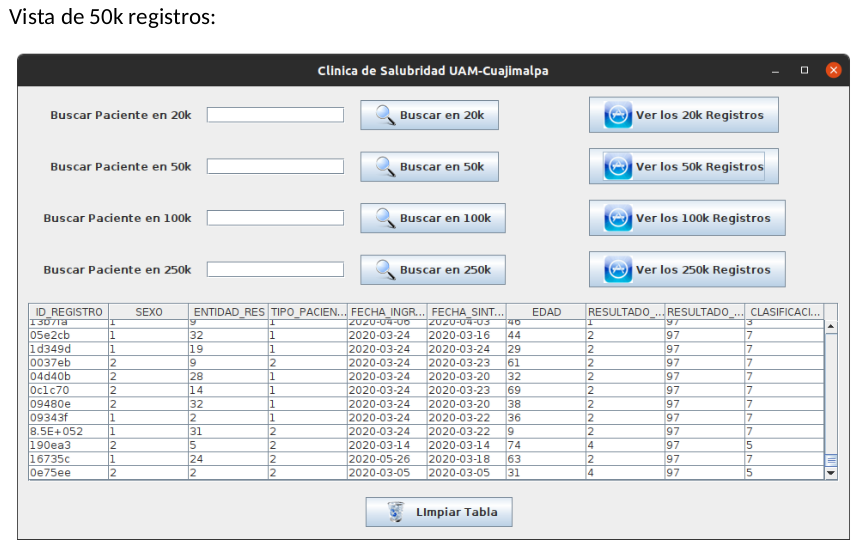The width and height of the screenshot is (860, 554).
Task: Click magnifier icon on Buscar en 20k
Action: (x=385, y=115)
